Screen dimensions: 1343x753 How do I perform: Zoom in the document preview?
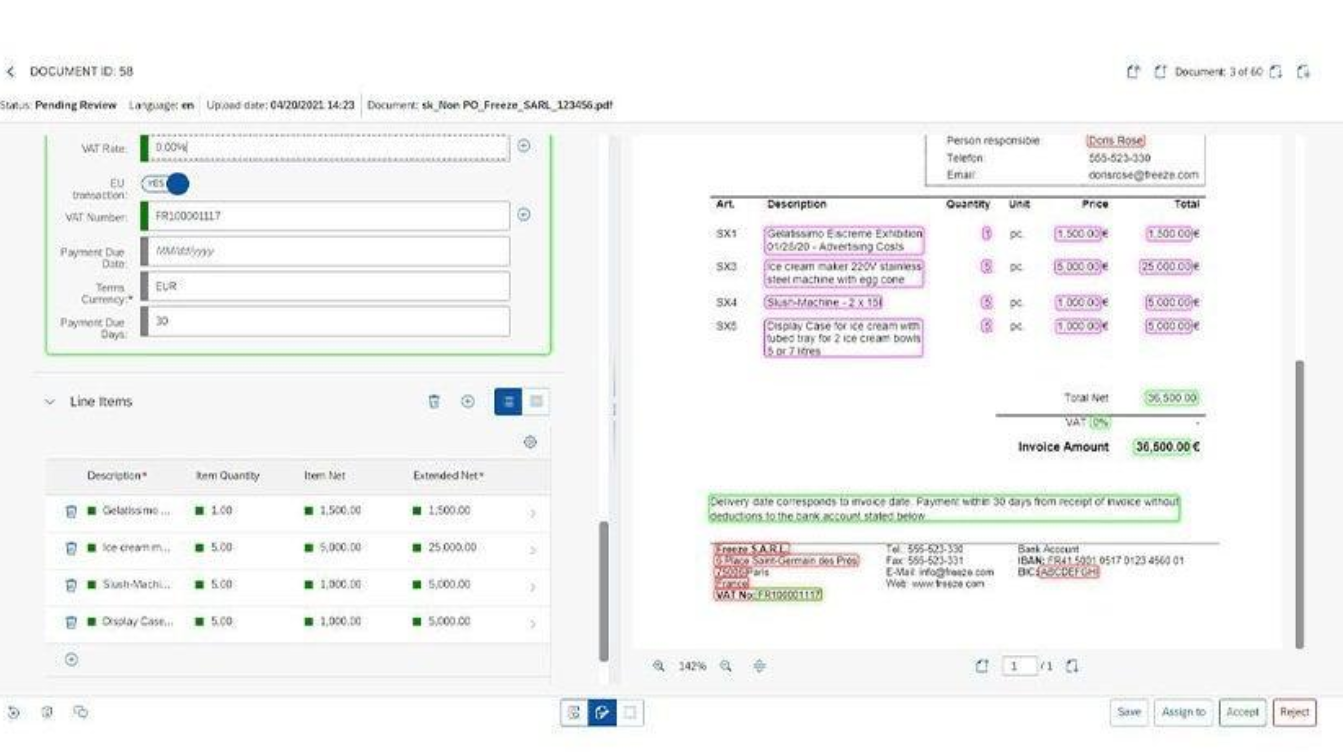(727, 665)
